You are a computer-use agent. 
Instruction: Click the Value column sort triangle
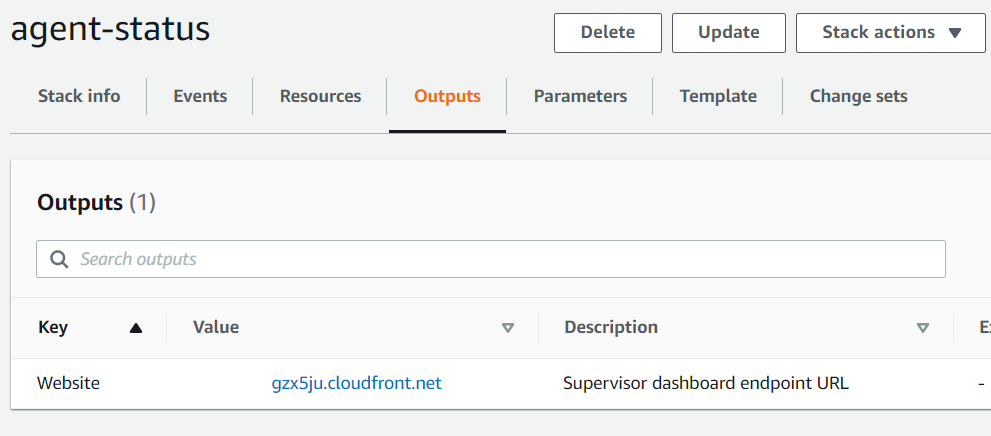508,327
